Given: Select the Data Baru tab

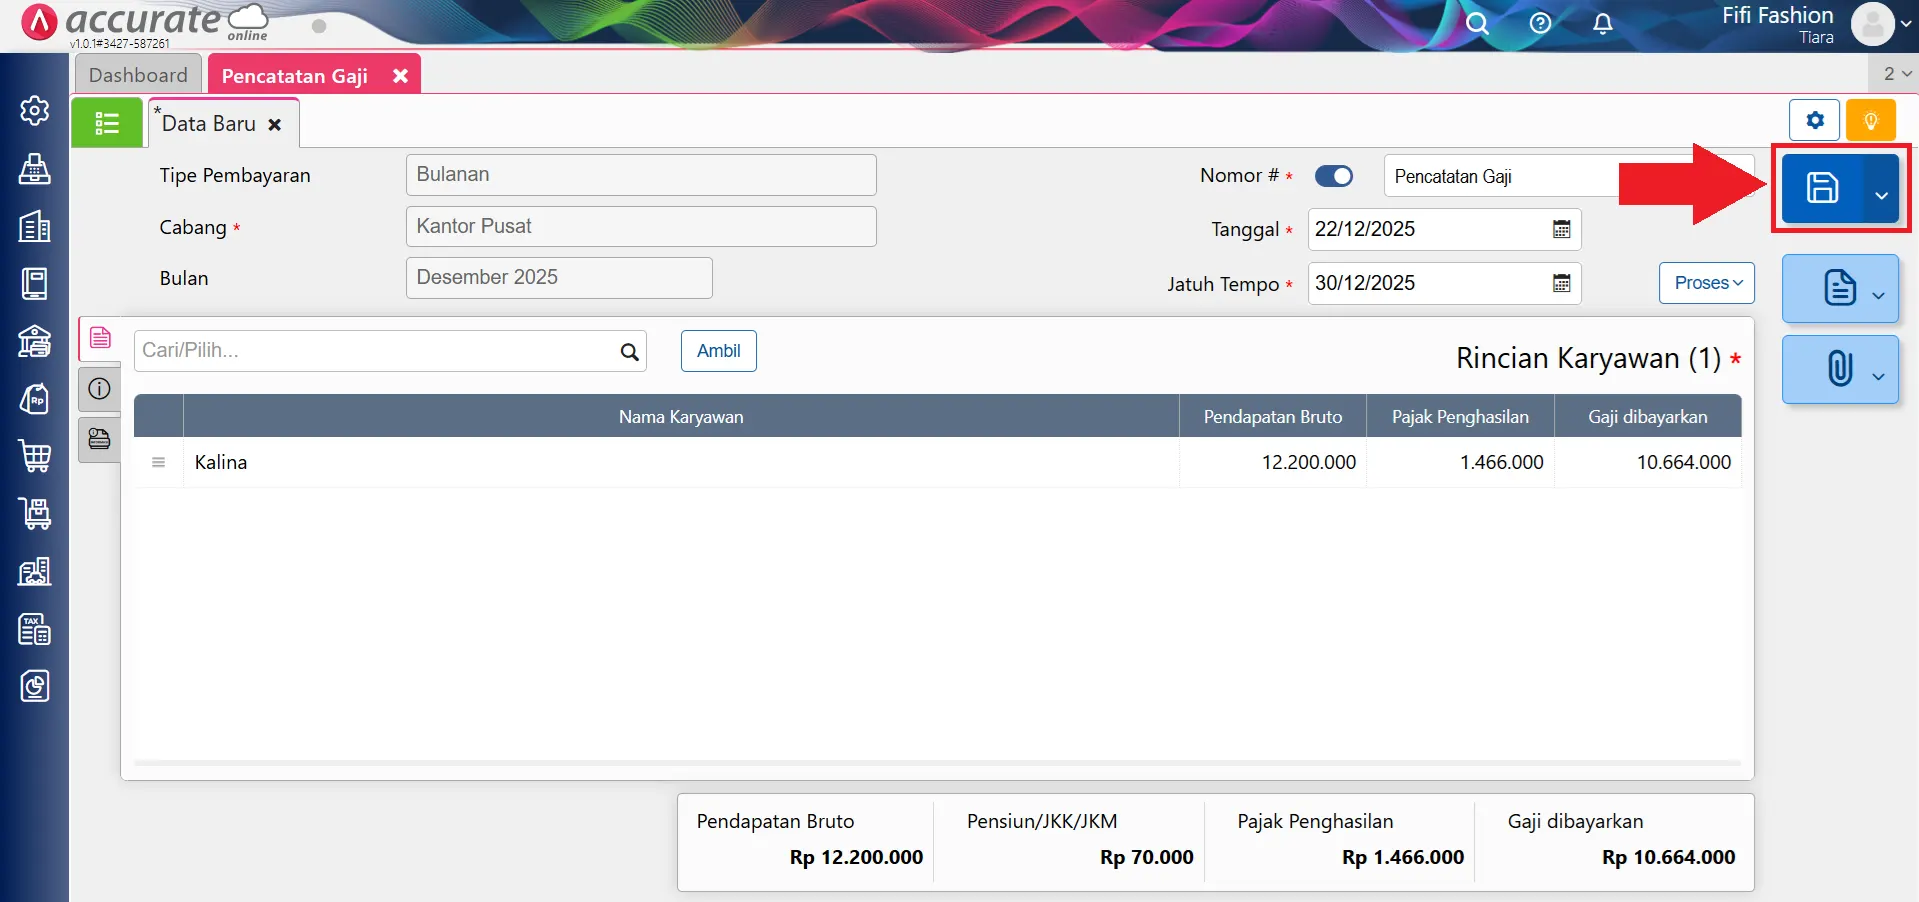Looking at the screenshot, I should point(209,124).
